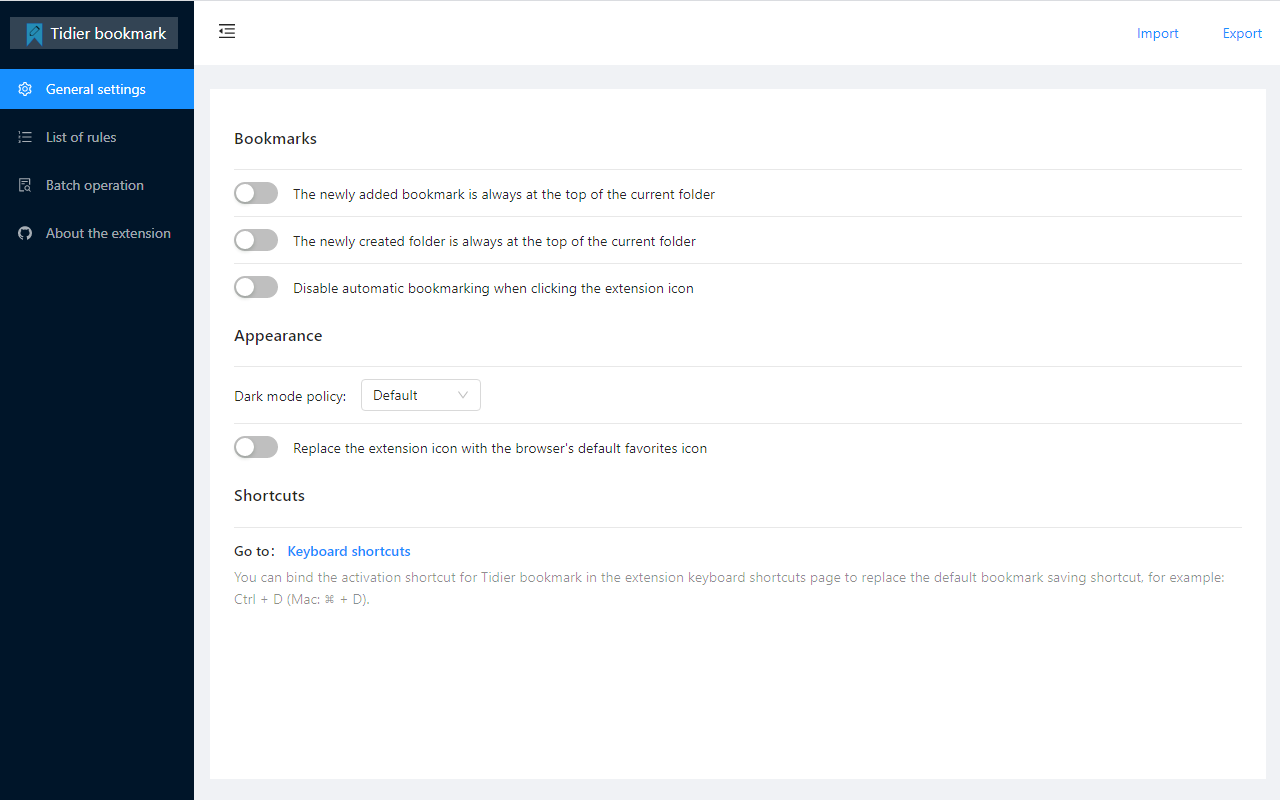
Task: Click 'The newly added bookmark is always' label
Action: 504,194
